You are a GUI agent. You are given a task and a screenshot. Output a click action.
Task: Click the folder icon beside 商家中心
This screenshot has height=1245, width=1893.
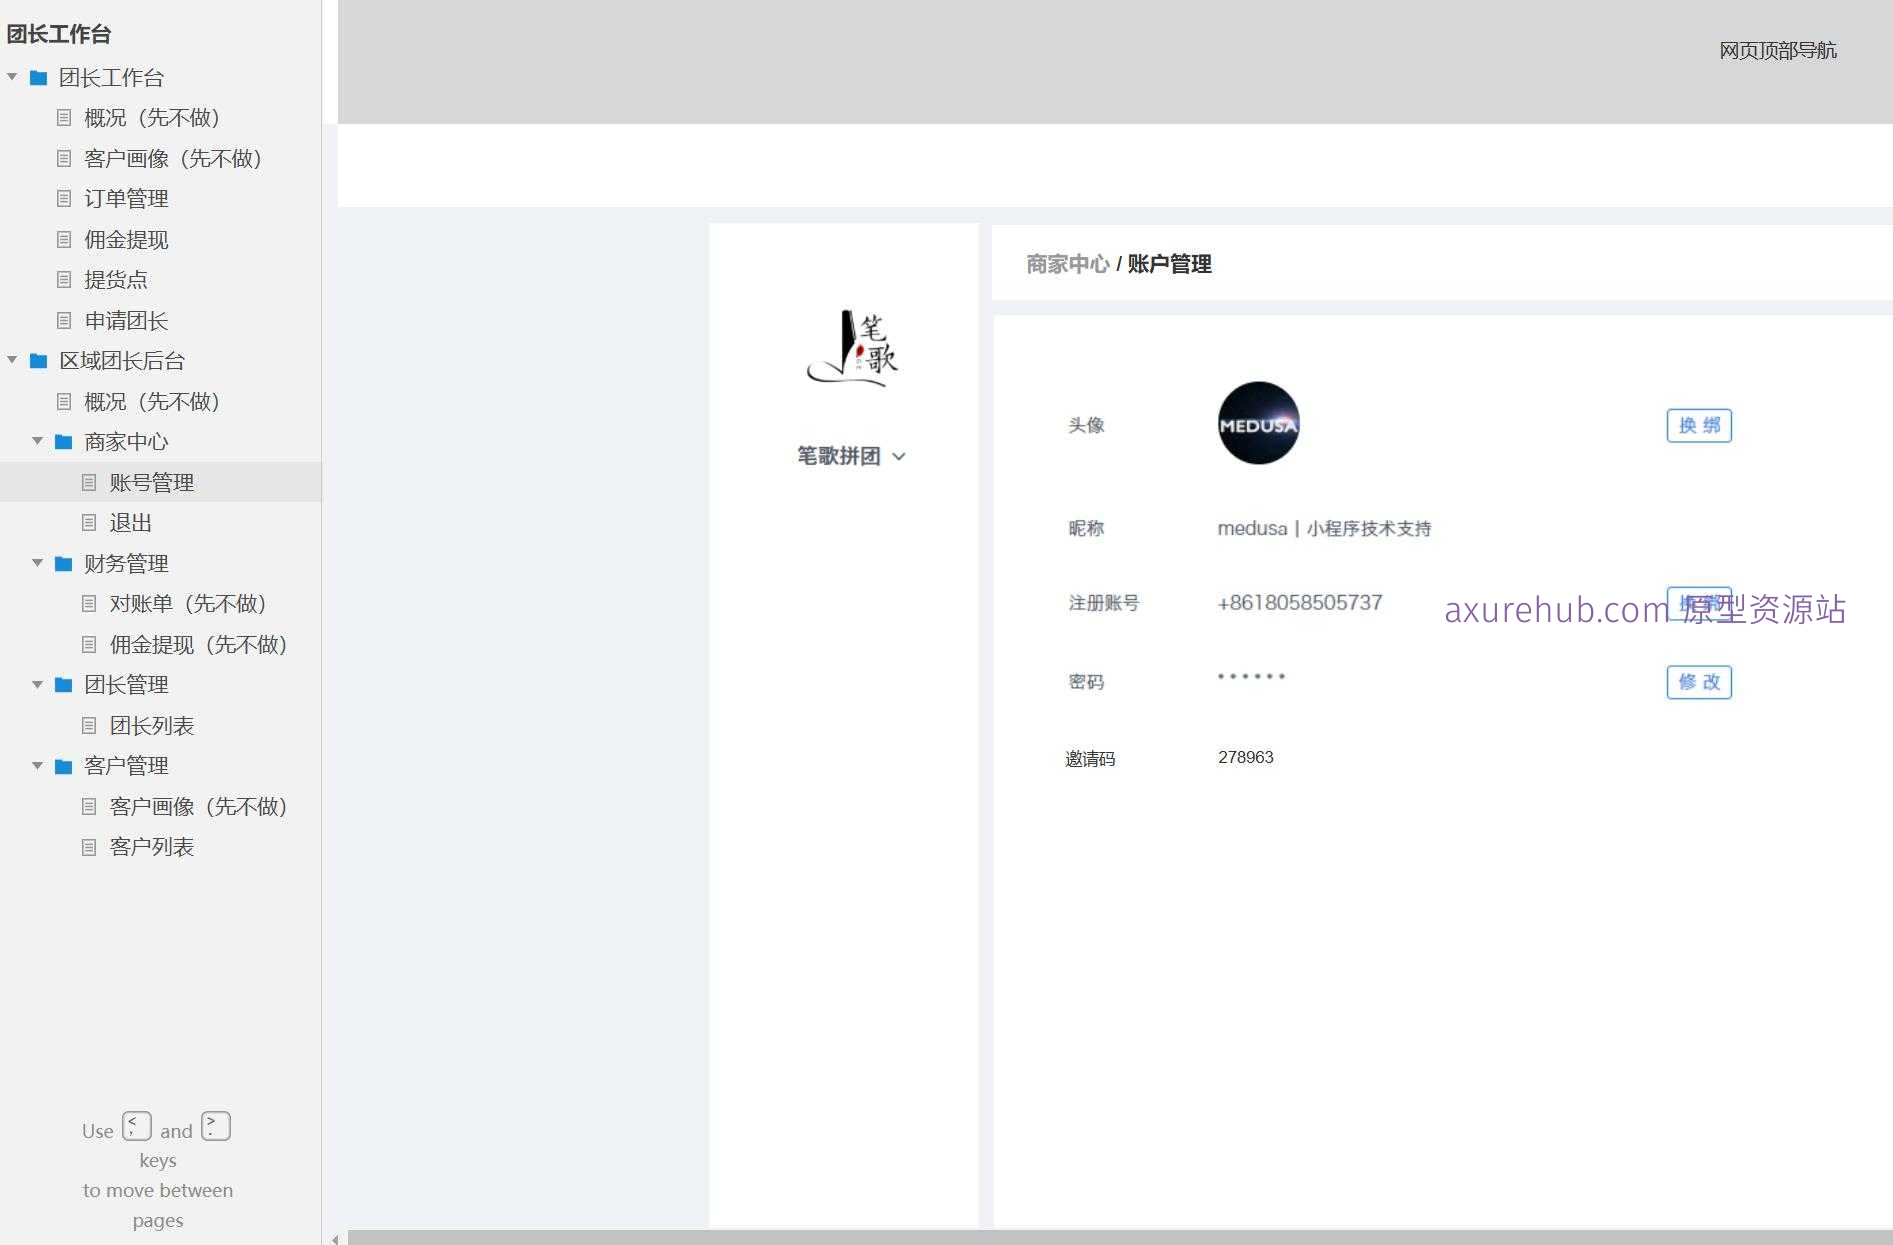tap(63, 441)
